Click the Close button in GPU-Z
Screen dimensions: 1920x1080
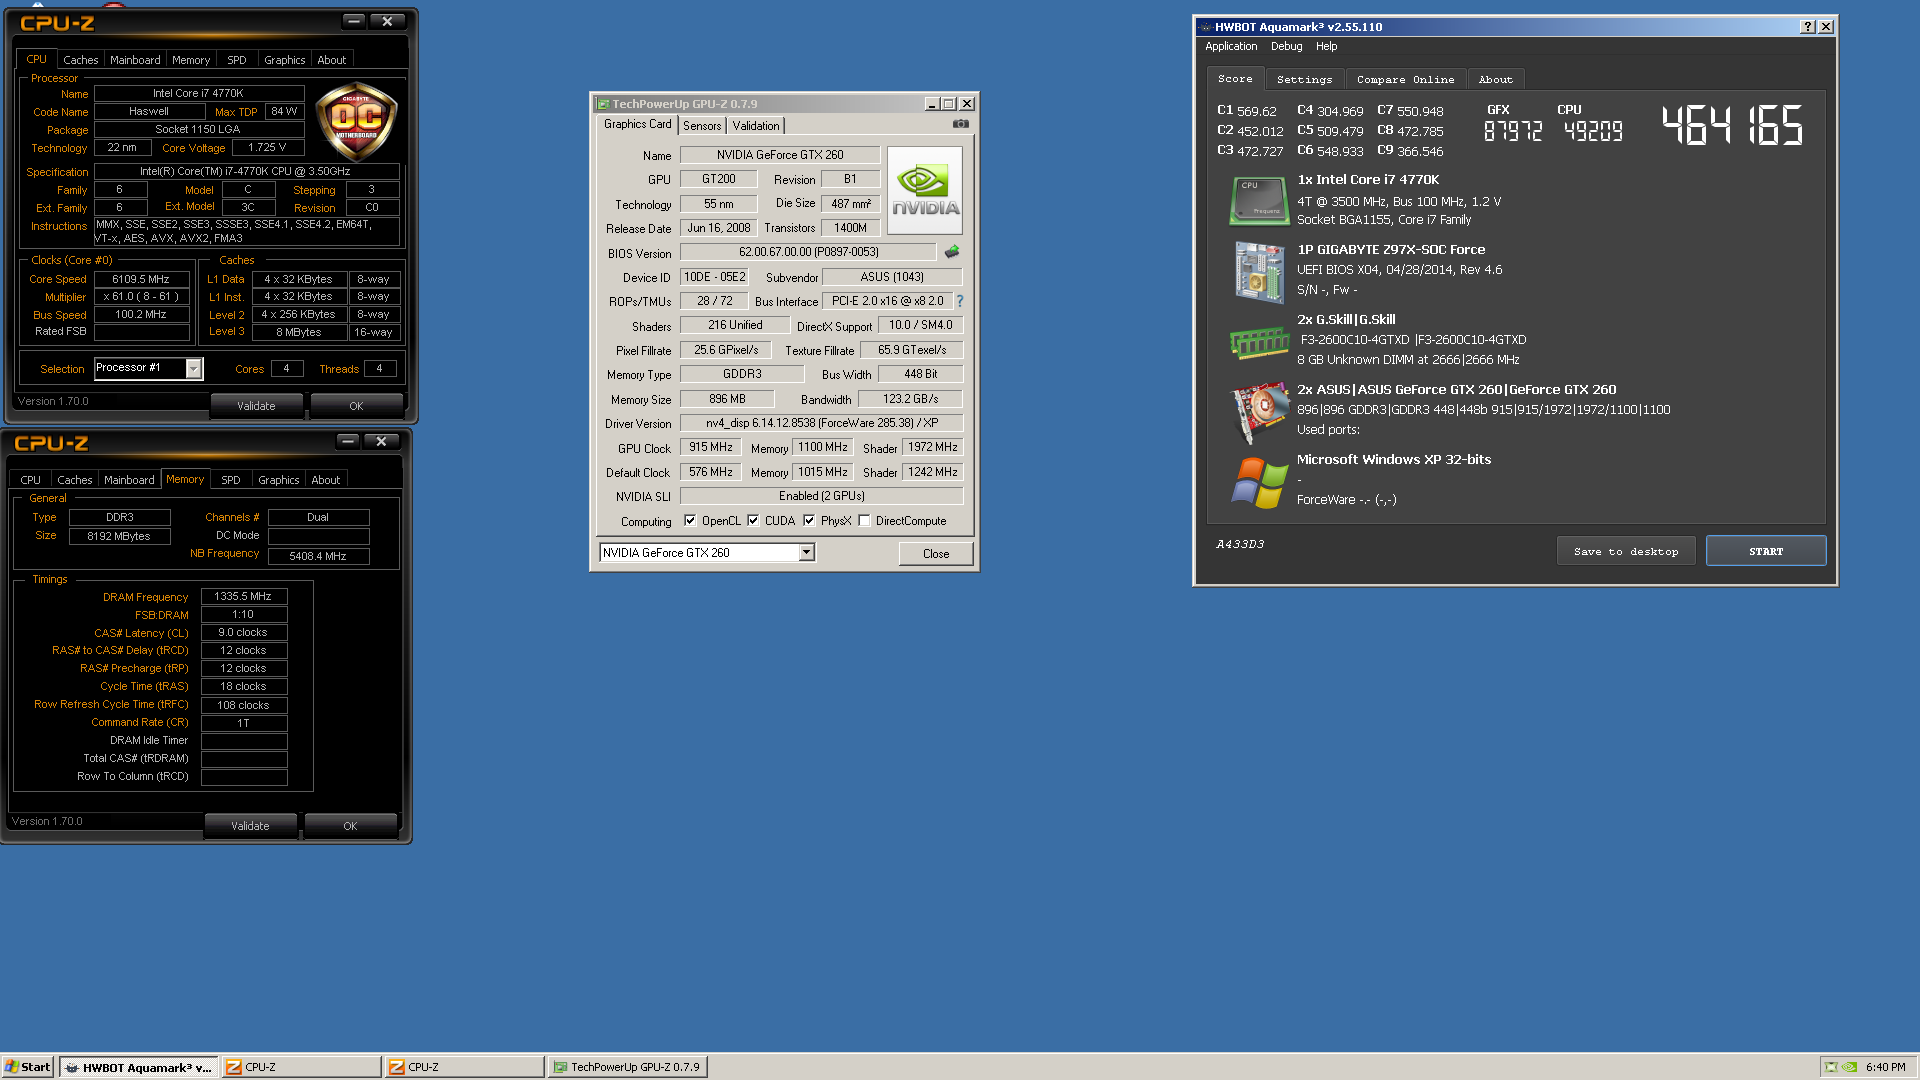(x=936, y=553)
